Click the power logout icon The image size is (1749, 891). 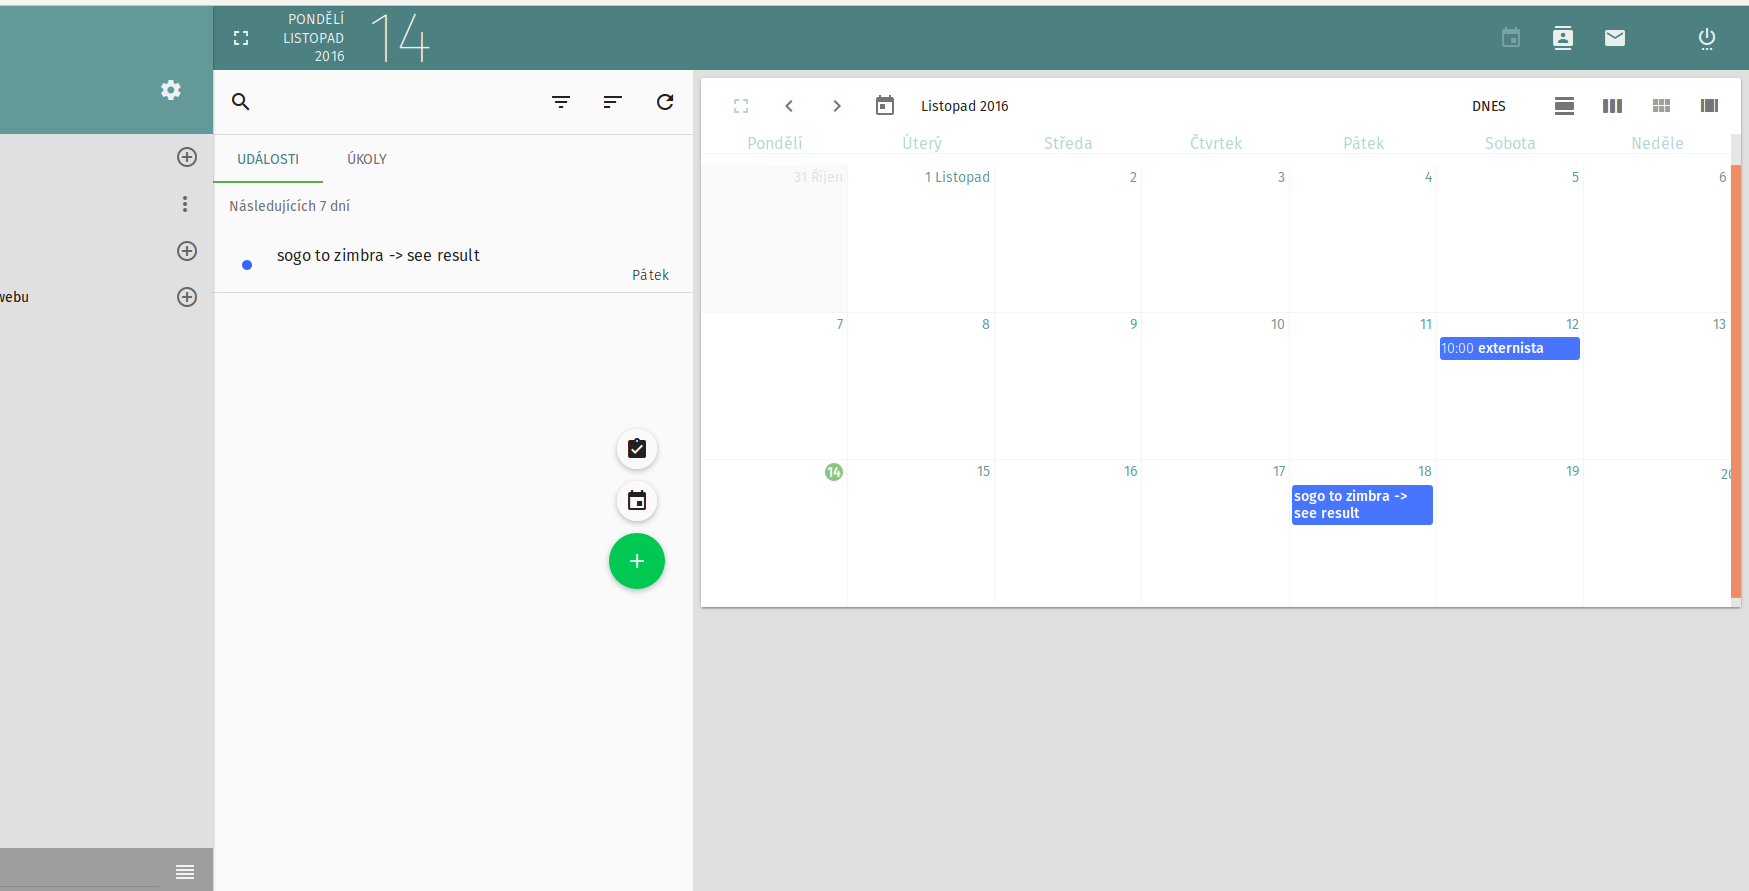[1706, 38]
